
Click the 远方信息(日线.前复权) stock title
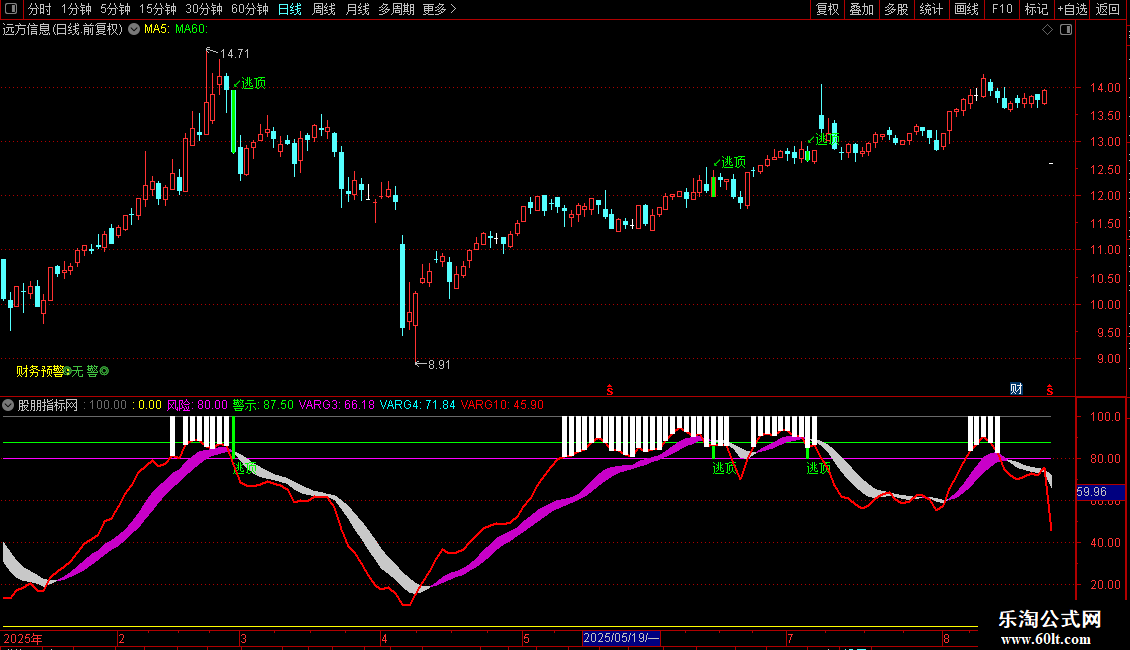[63, 30]
